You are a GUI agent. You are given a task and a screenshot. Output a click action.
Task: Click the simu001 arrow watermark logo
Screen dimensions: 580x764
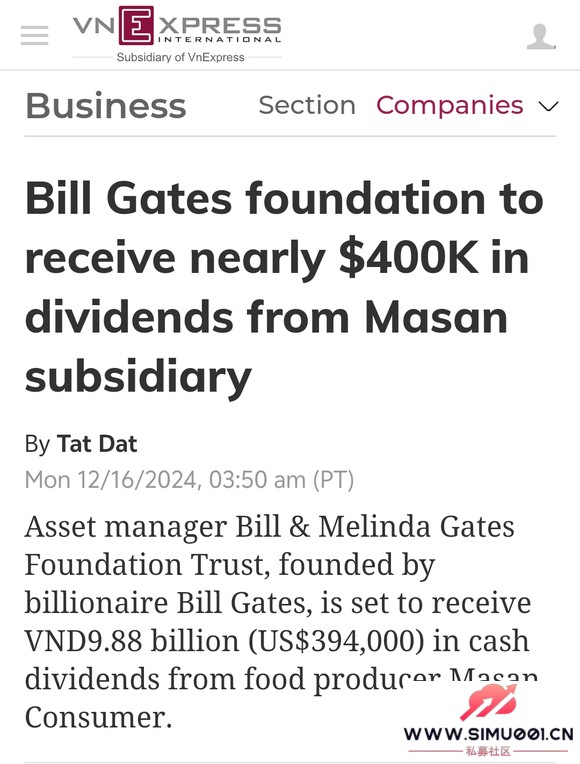(489, 702)
